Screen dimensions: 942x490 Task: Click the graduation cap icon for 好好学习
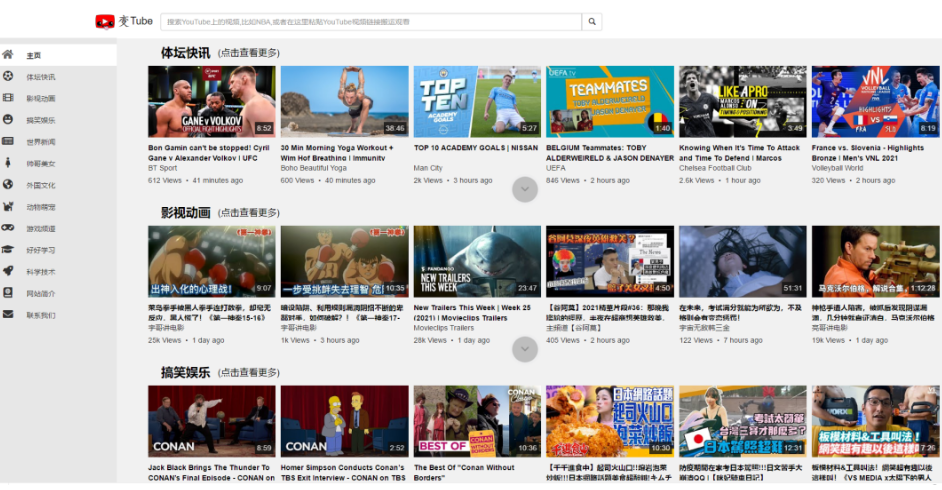pyautogui.click(x=8, y=249)
